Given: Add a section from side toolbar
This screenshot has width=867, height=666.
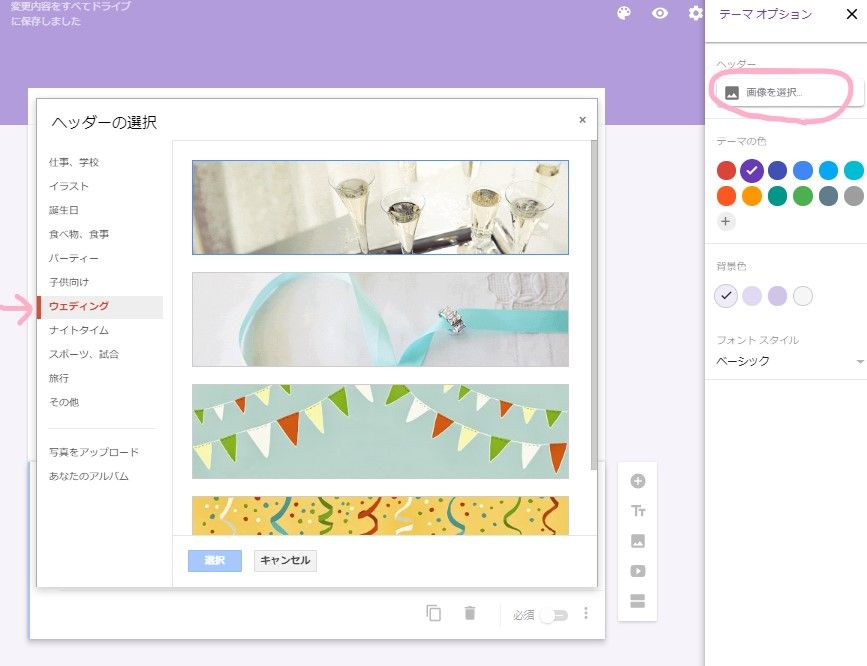Looking at the screenshot, I should [x=638, y=601].
